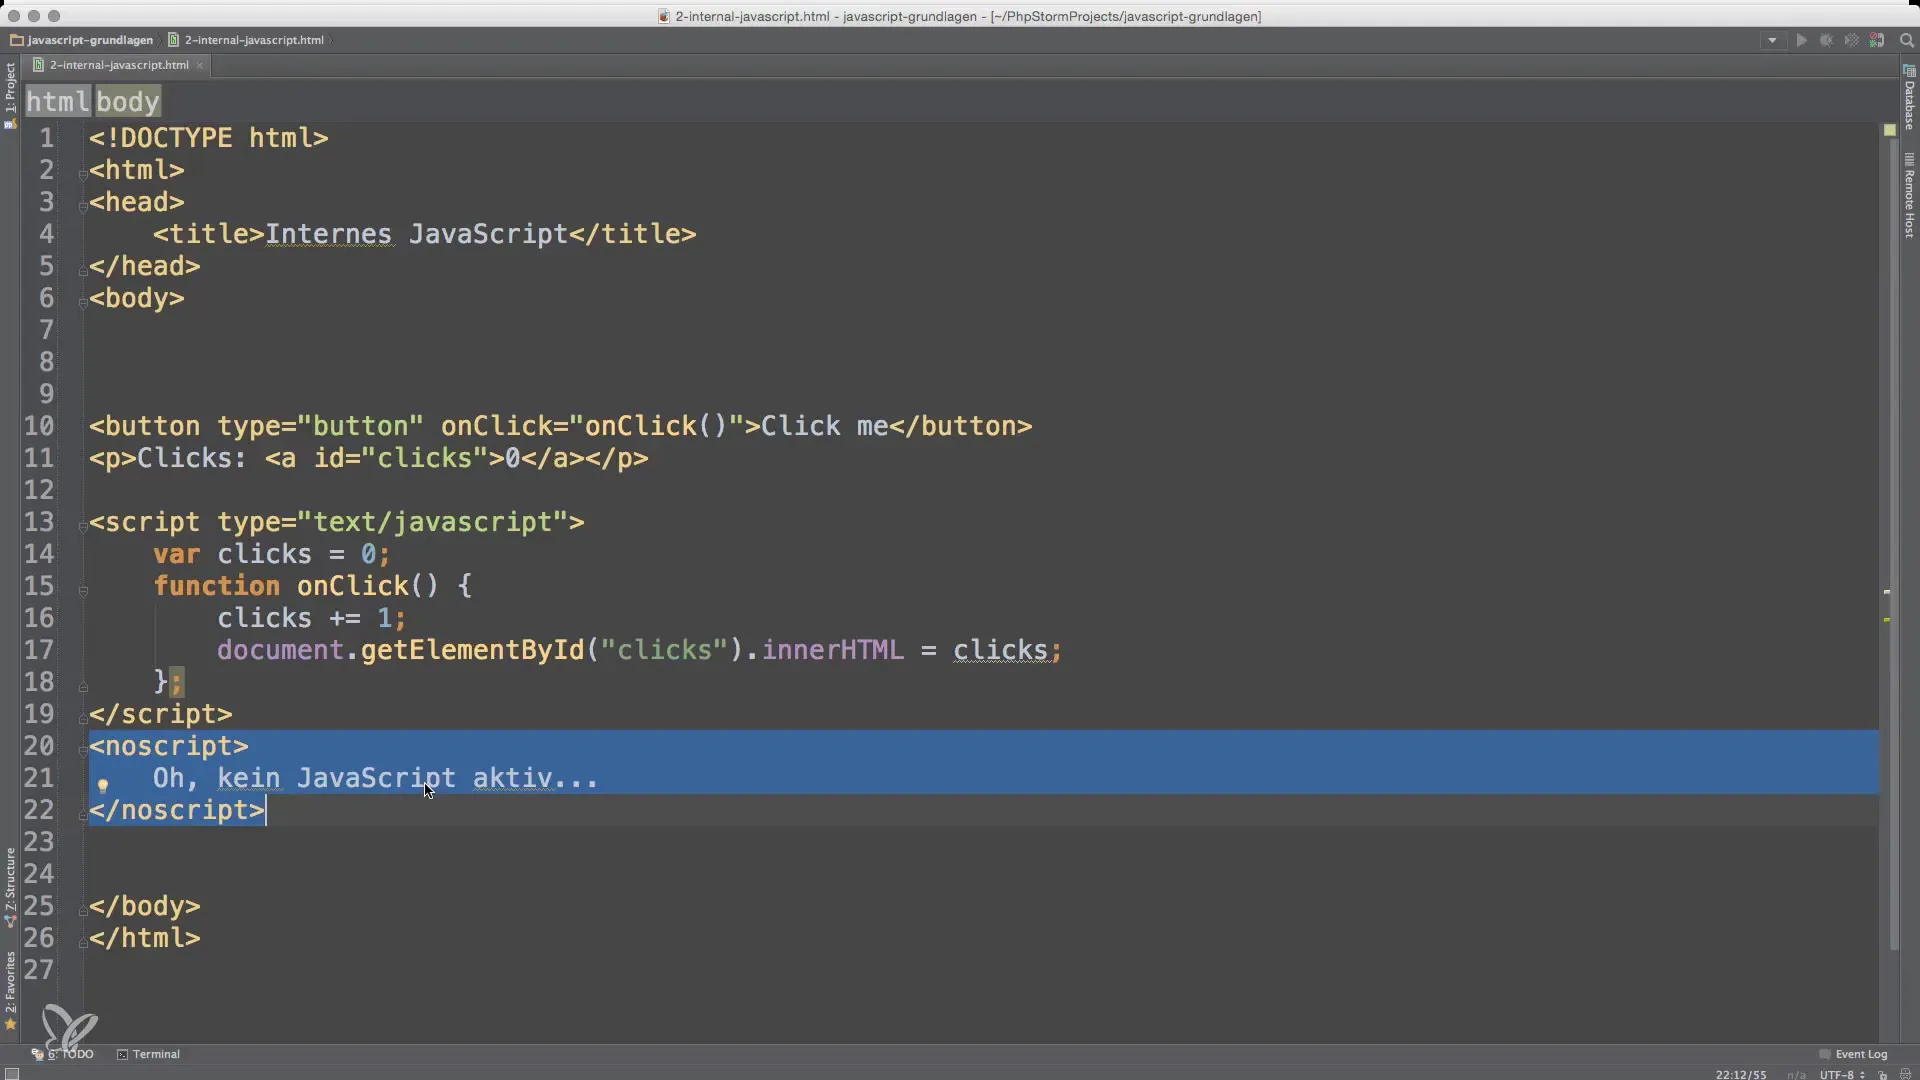
Task: Collapse the script block at line 13
Action: click(83, 526)
